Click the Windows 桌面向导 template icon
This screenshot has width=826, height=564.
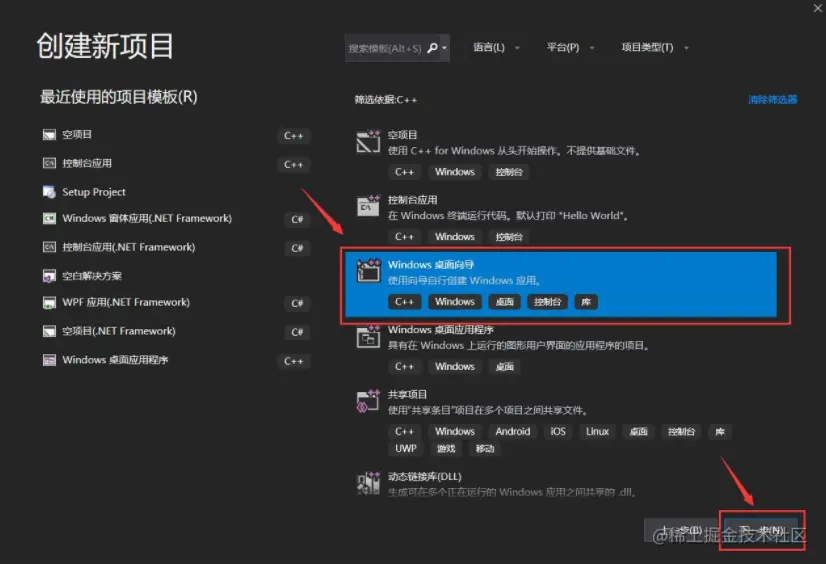tap(368, 271)
